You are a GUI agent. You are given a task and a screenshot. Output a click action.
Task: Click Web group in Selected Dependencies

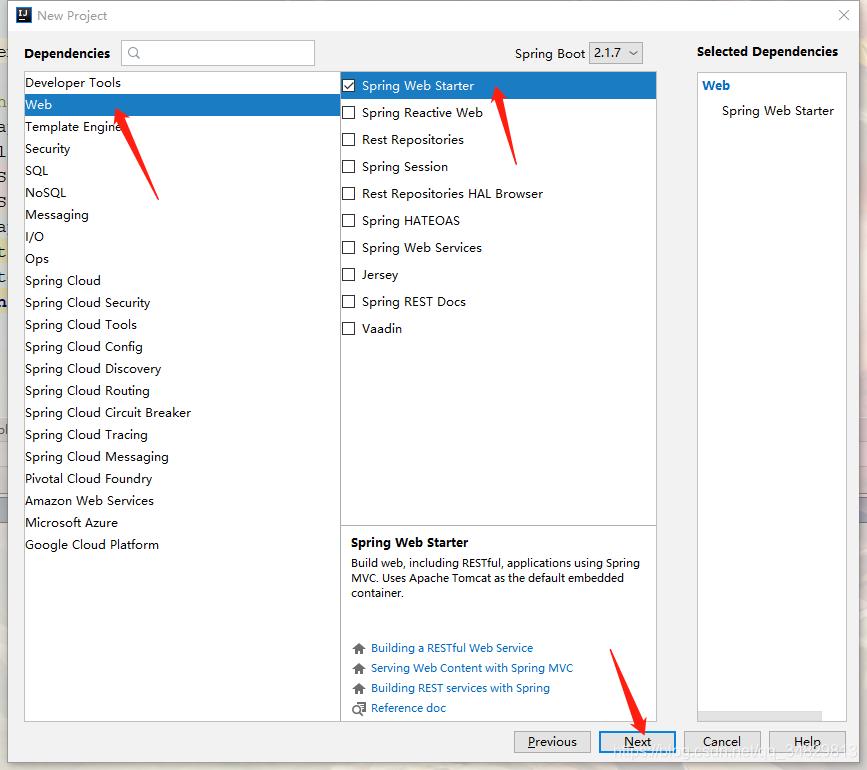point(715,86)
